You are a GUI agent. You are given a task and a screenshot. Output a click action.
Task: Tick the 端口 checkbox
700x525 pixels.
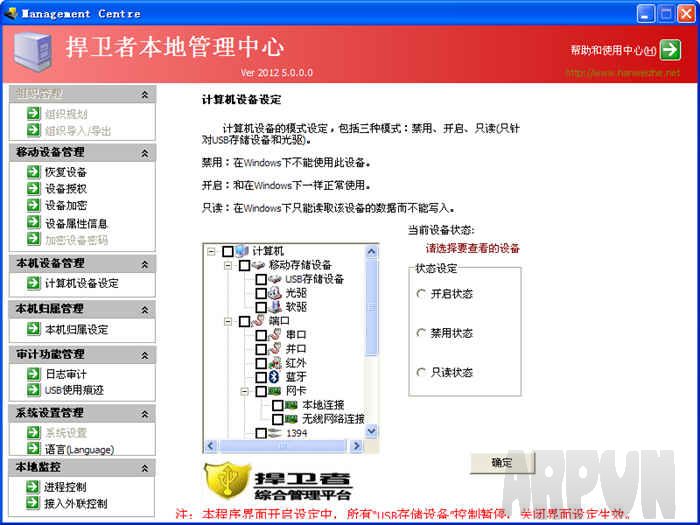coord(244,321)
